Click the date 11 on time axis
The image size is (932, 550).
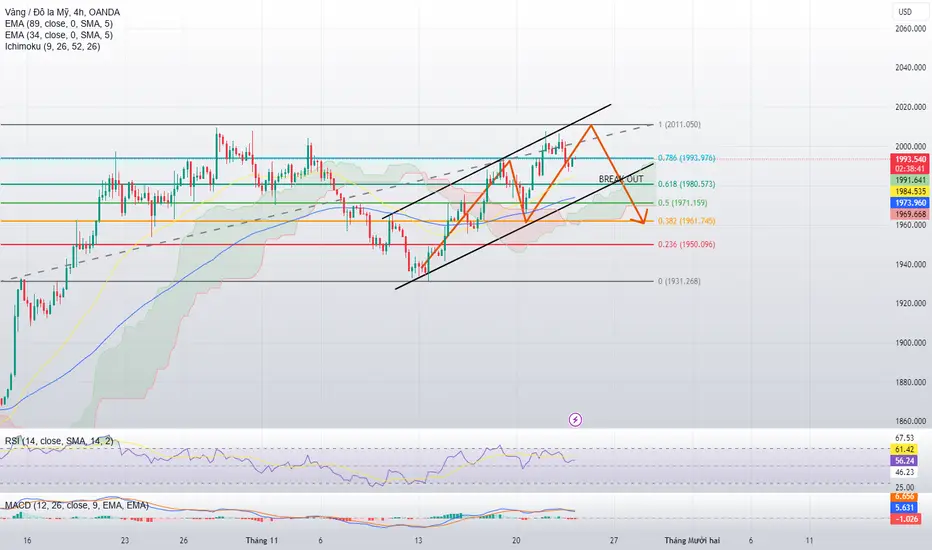(x=810, y=540)
